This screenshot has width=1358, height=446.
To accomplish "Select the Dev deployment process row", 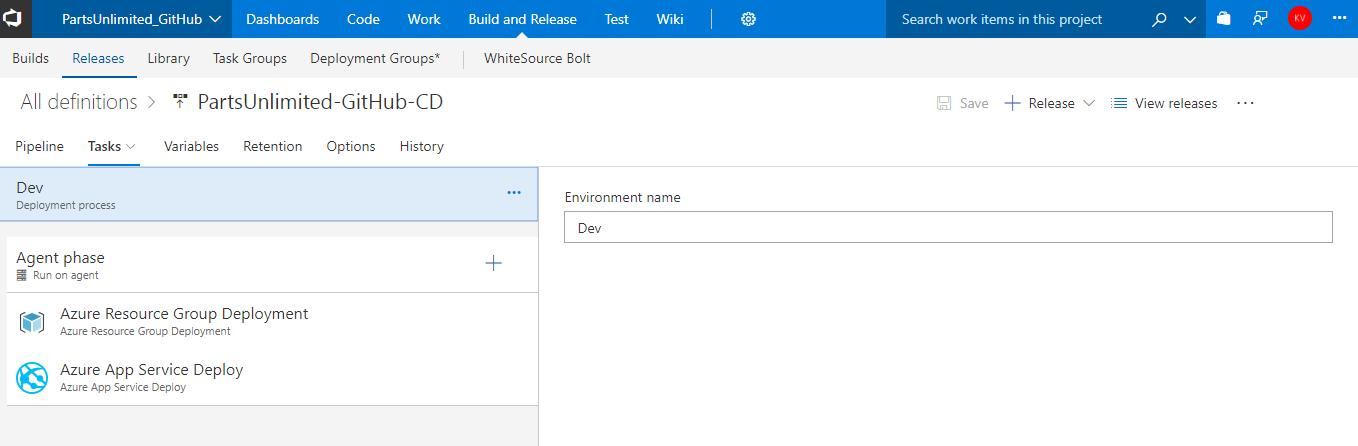I will (269, 194).
